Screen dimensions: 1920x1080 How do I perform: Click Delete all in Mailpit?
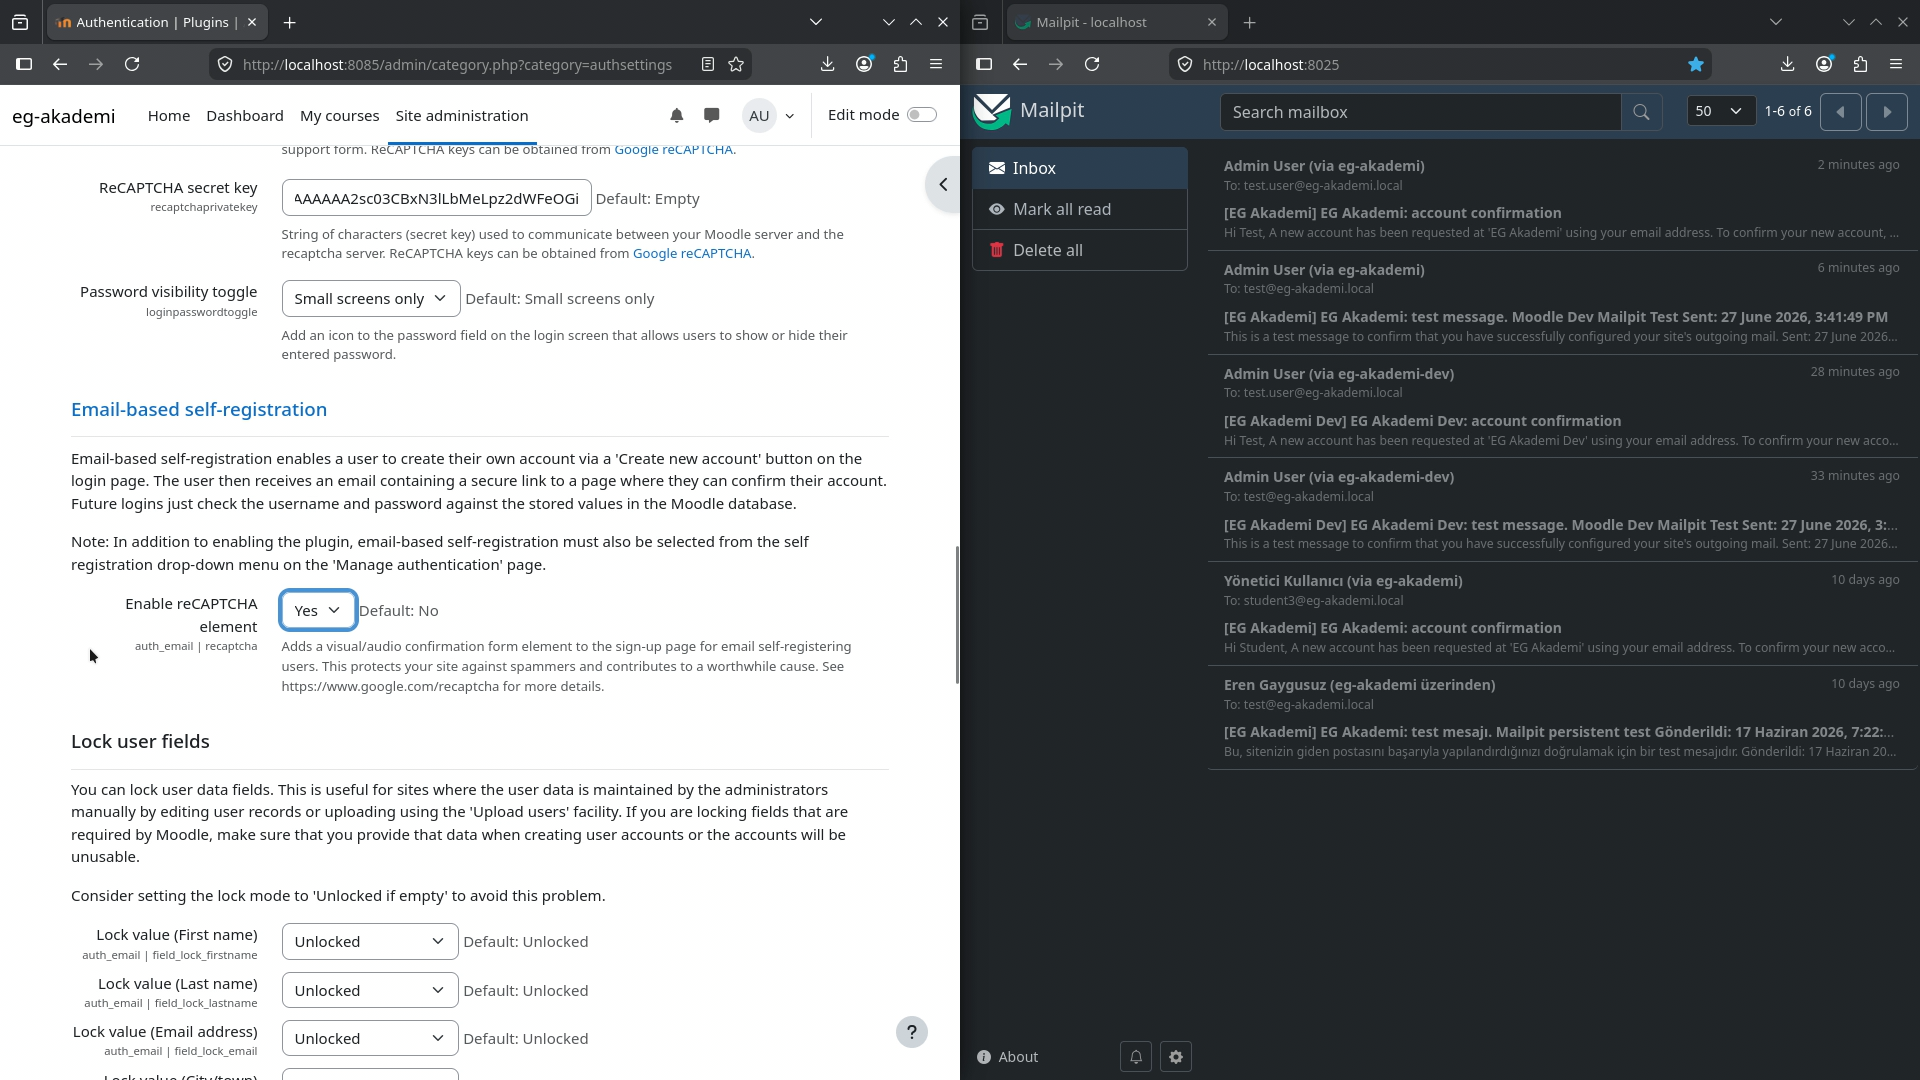tap(1080, 250)
